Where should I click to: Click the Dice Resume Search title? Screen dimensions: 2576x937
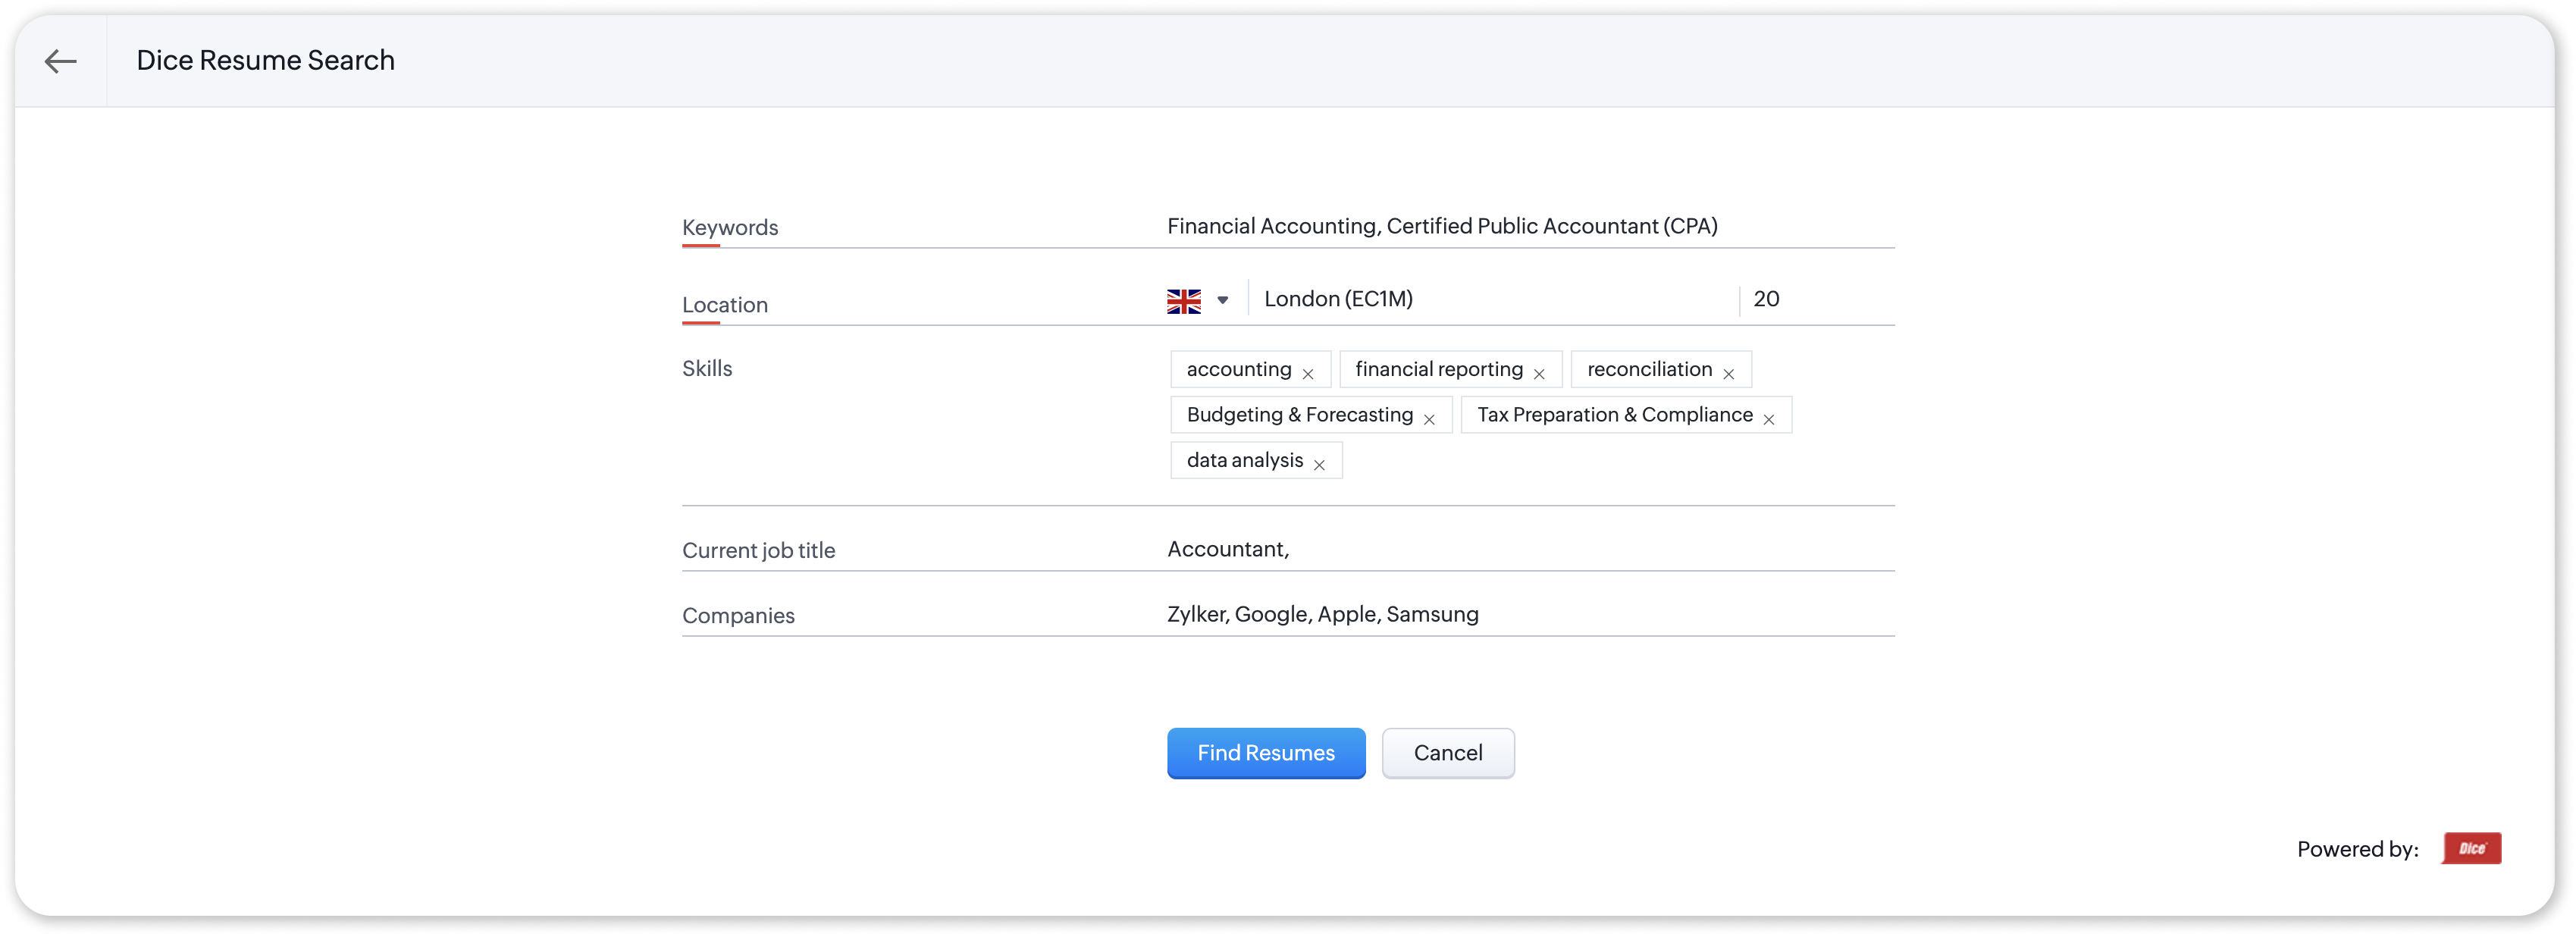(x=265, y=61)
